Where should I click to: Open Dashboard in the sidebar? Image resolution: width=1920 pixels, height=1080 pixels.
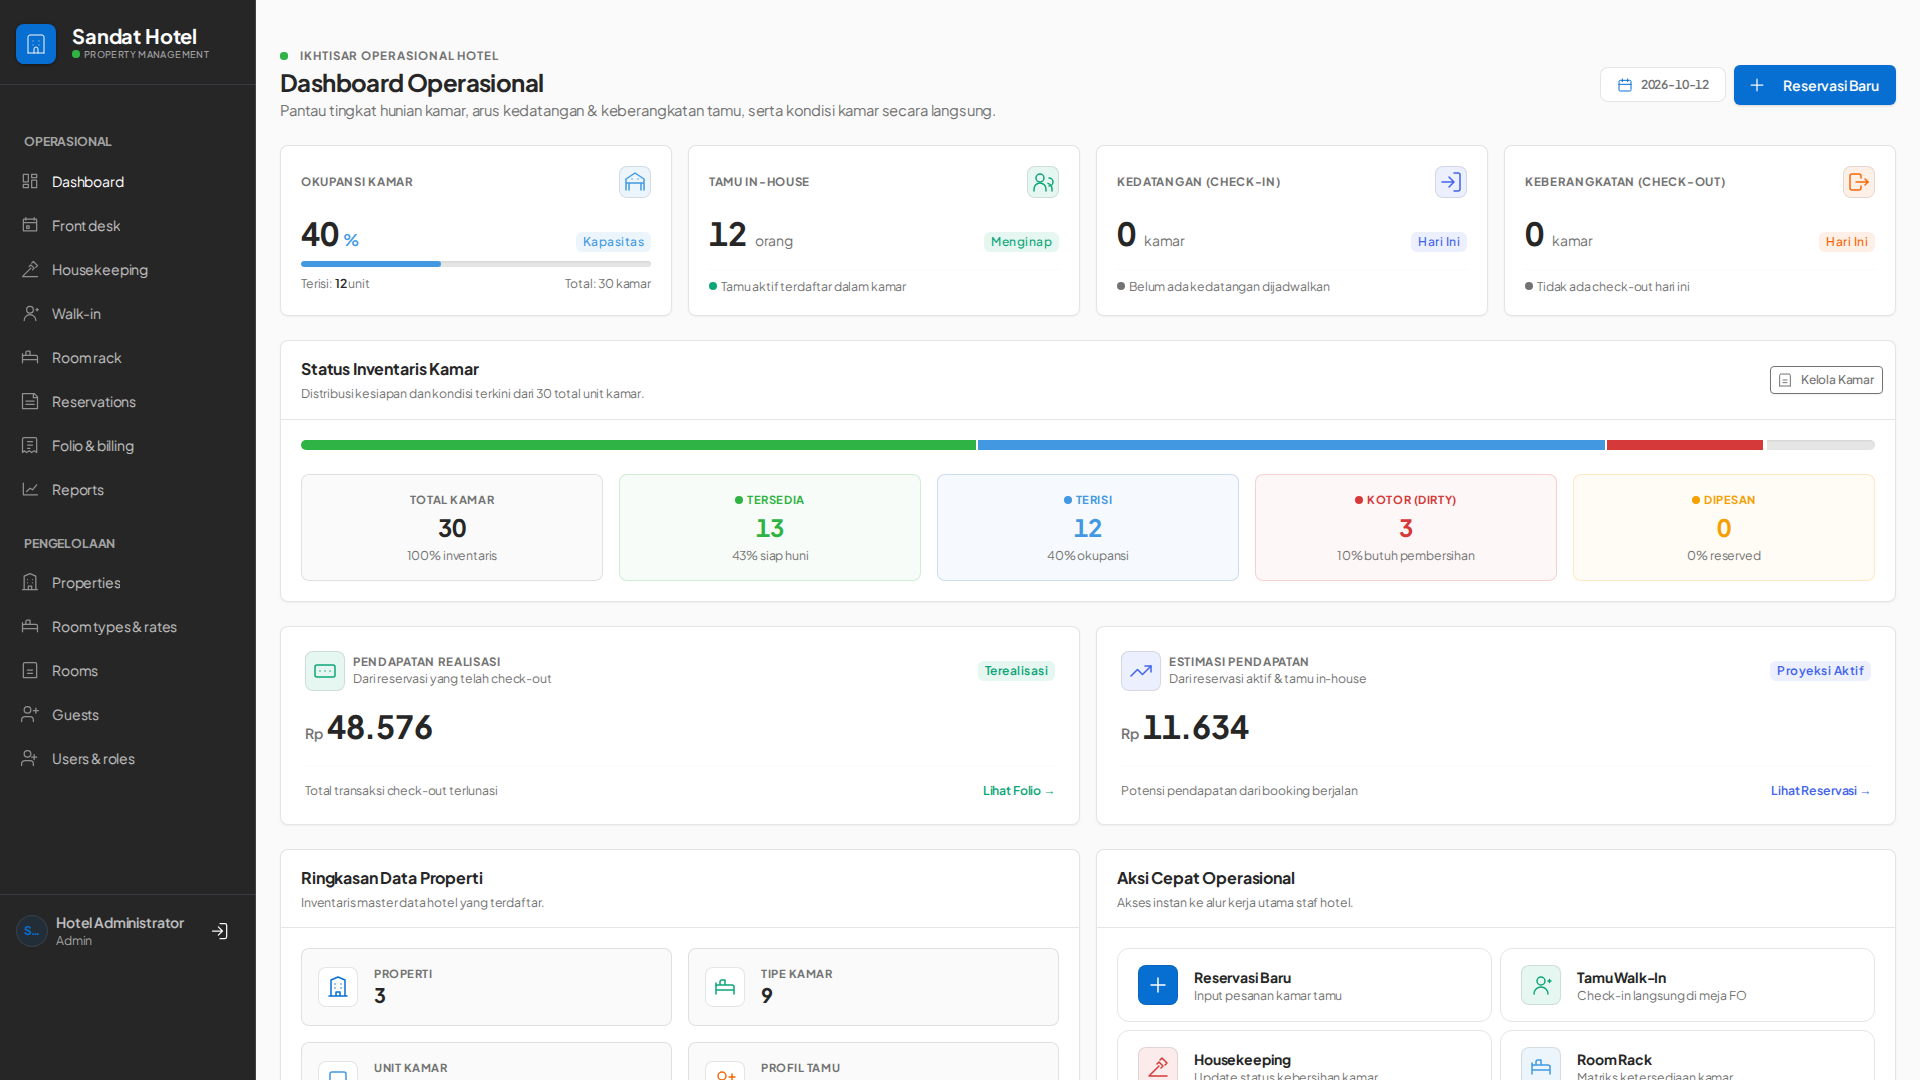click(x=128, y=182)
